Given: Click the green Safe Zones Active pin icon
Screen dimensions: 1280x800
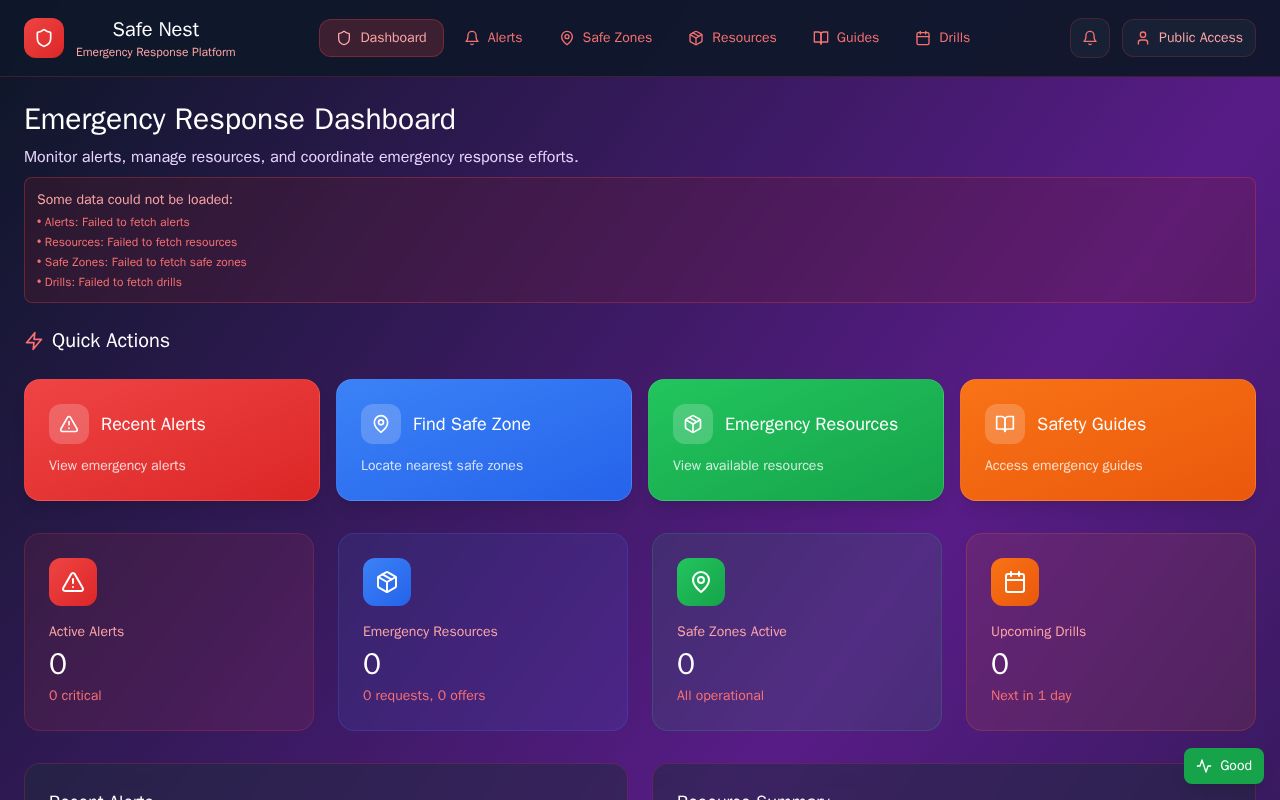Looking at the screenshot, I should pos(701,582).
